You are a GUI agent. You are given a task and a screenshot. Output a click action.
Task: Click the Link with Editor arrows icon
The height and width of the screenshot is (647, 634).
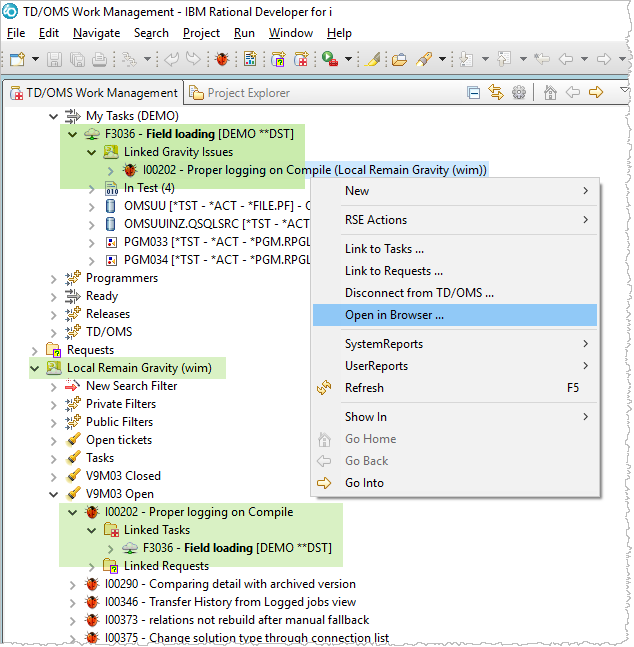point(496,93)
